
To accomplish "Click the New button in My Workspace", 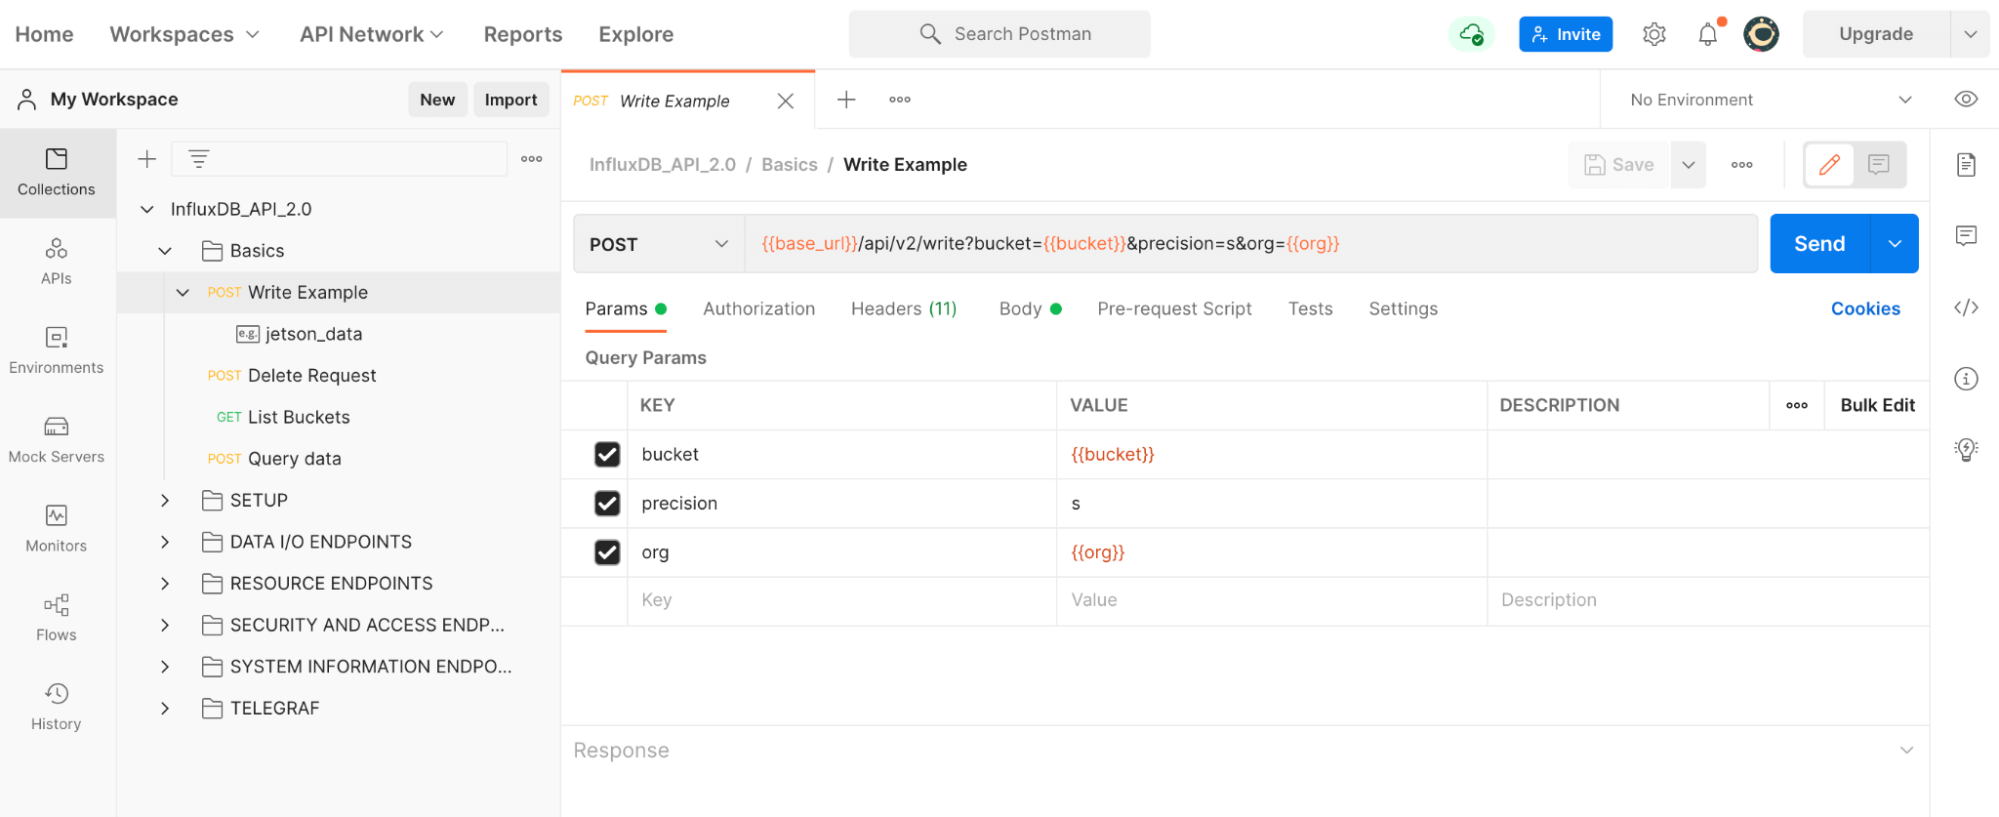I will 437,99.
